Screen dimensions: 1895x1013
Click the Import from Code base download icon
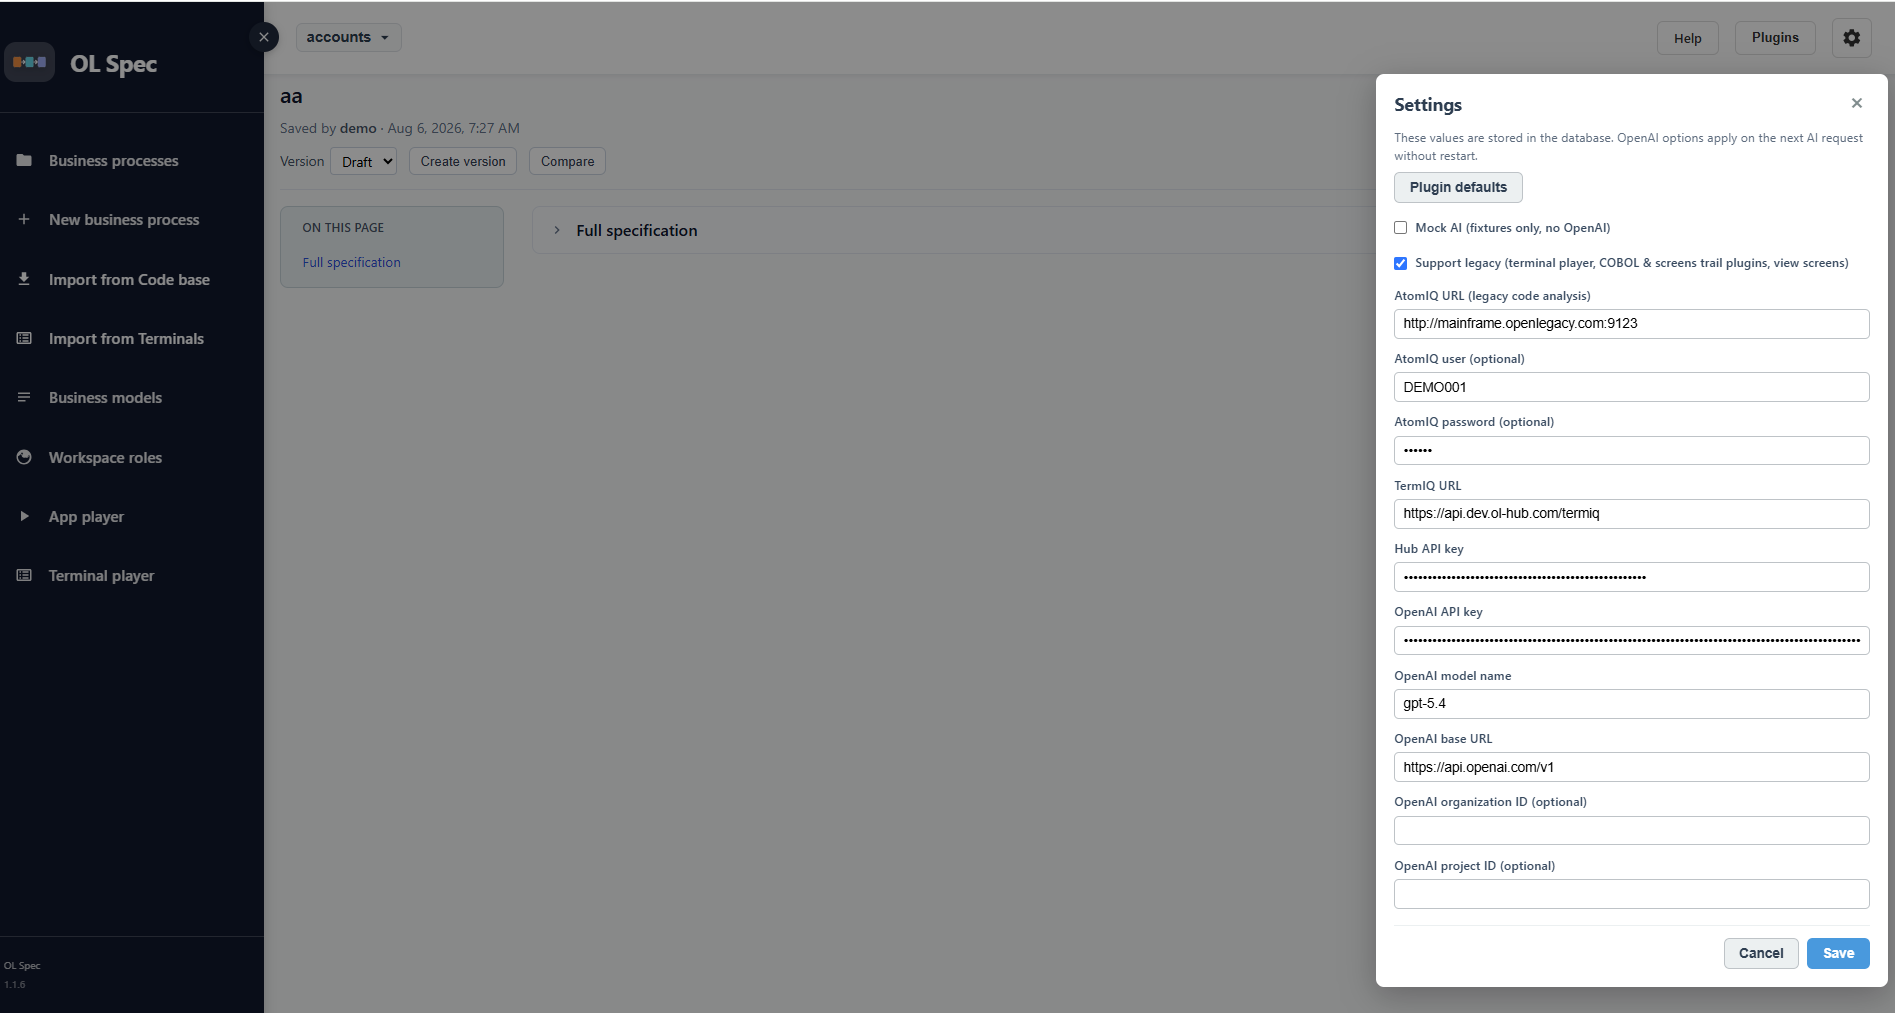pos(24,279)
